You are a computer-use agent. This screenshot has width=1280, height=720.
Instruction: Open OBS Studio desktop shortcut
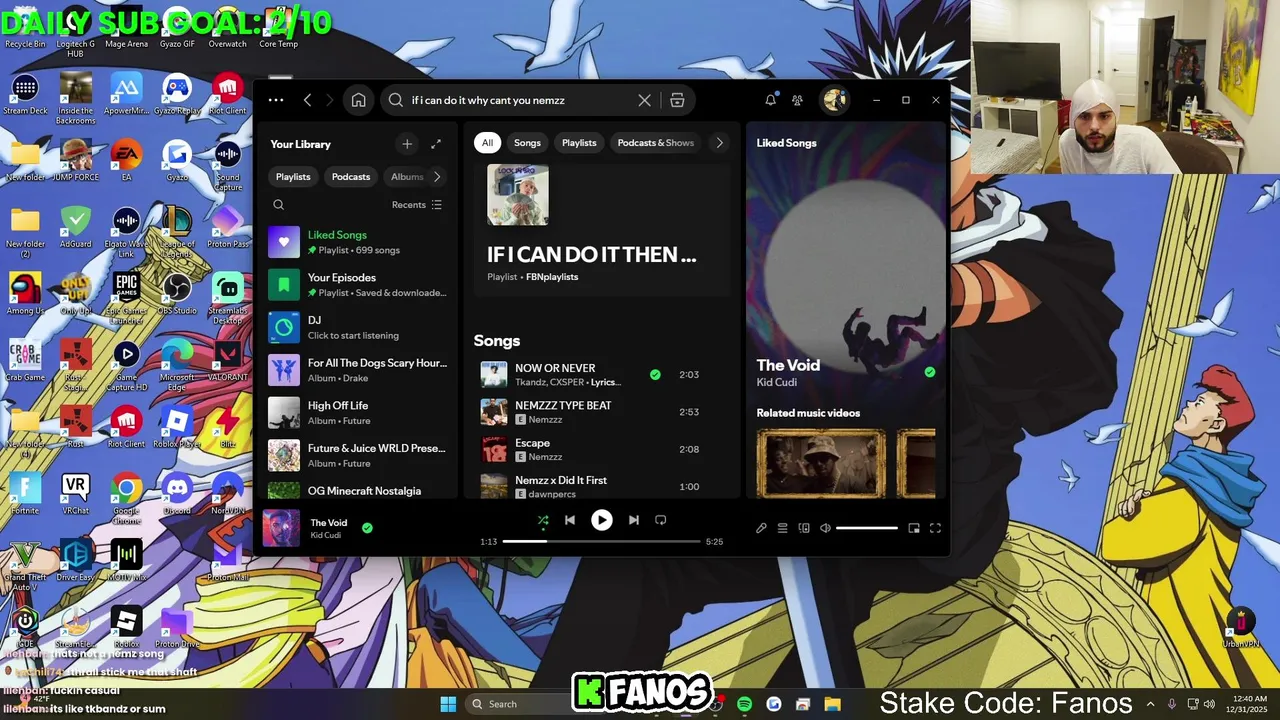pos(177,294)
